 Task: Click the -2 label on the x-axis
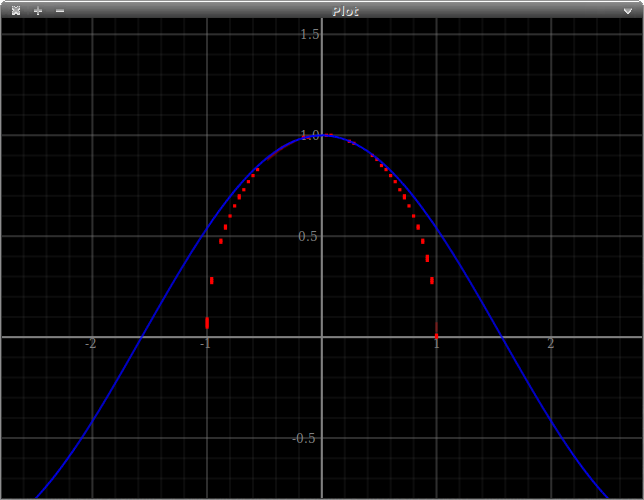point(91,344)
